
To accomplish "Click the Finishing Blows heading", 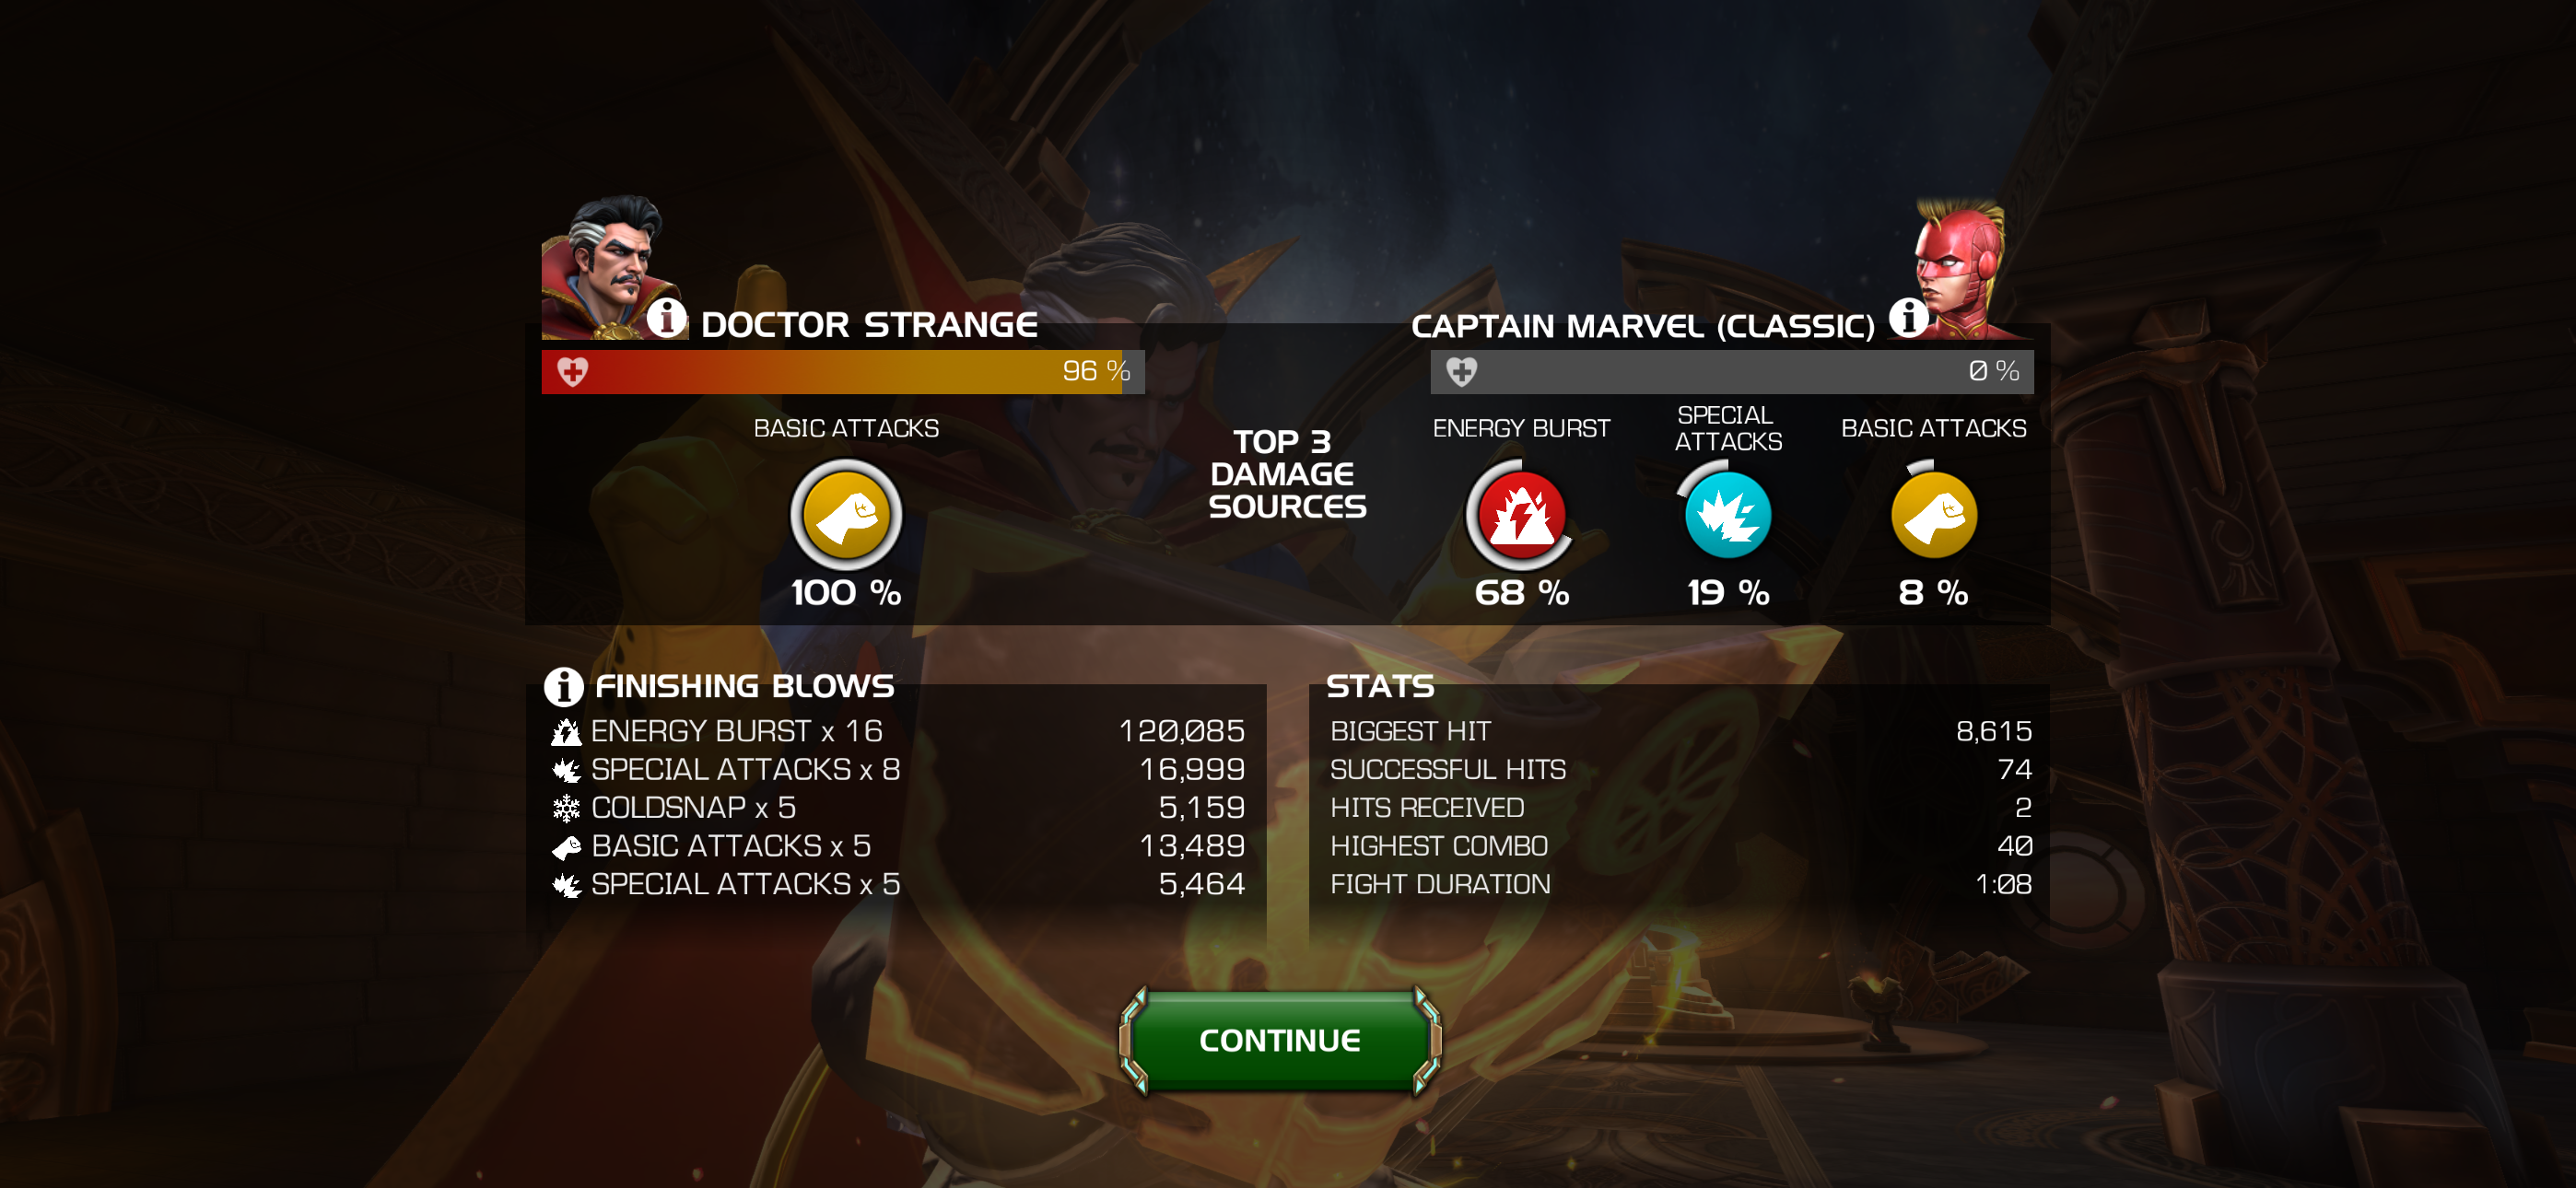I will (x=744, y=686).
